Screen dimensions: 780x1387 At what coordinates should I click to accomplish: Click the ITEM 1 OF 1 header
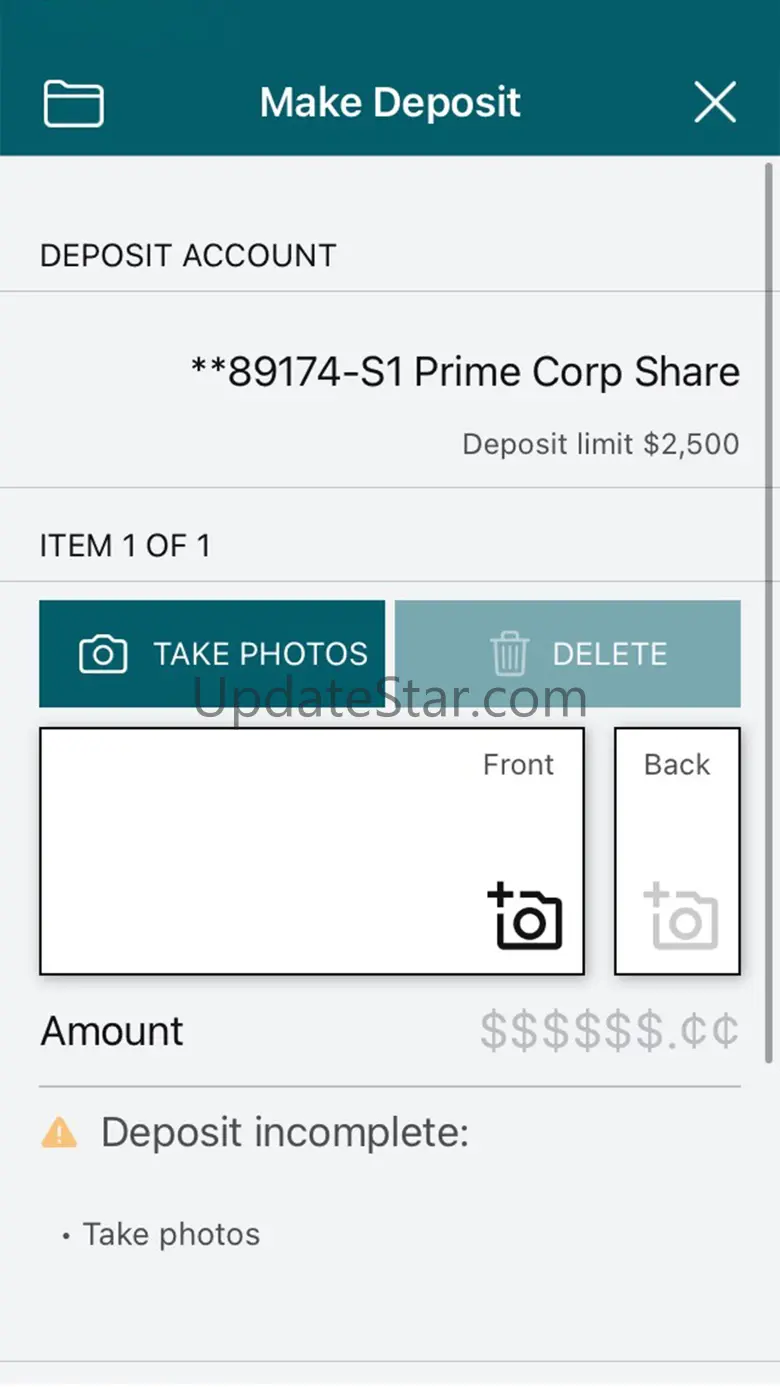[x=125, y=546]
